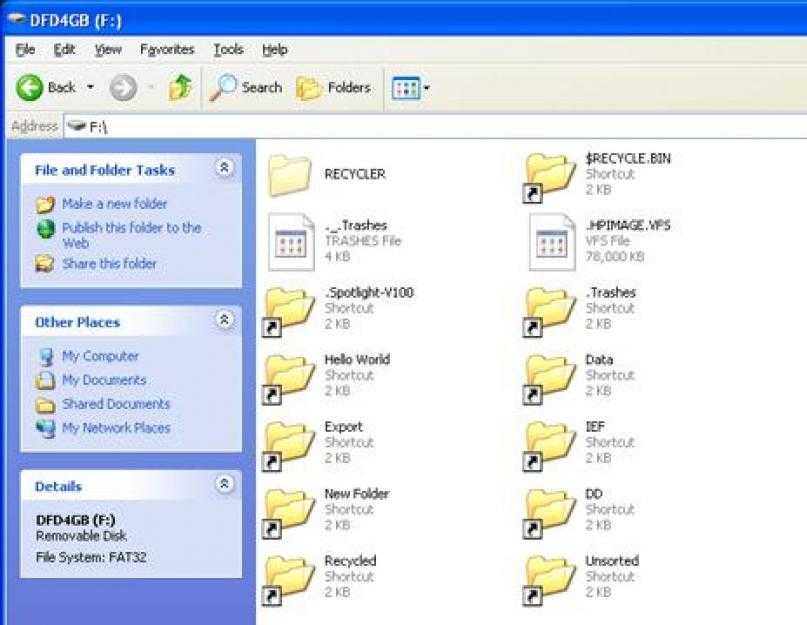
Task: Click the green Back arrow button
Action: click(29, 88)
